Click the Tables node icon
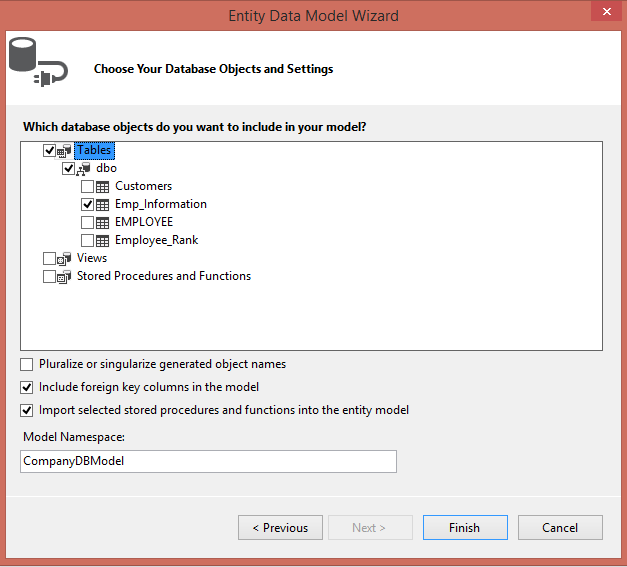This screenshot has width=627, height=567. pyautogui.click(x=66, y=150)
